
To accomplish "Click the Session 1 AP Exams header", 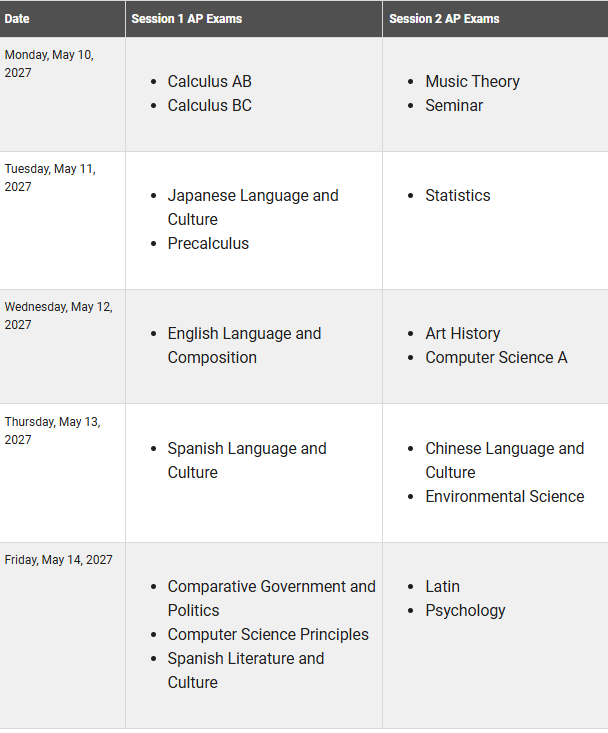I will (186, 19).
